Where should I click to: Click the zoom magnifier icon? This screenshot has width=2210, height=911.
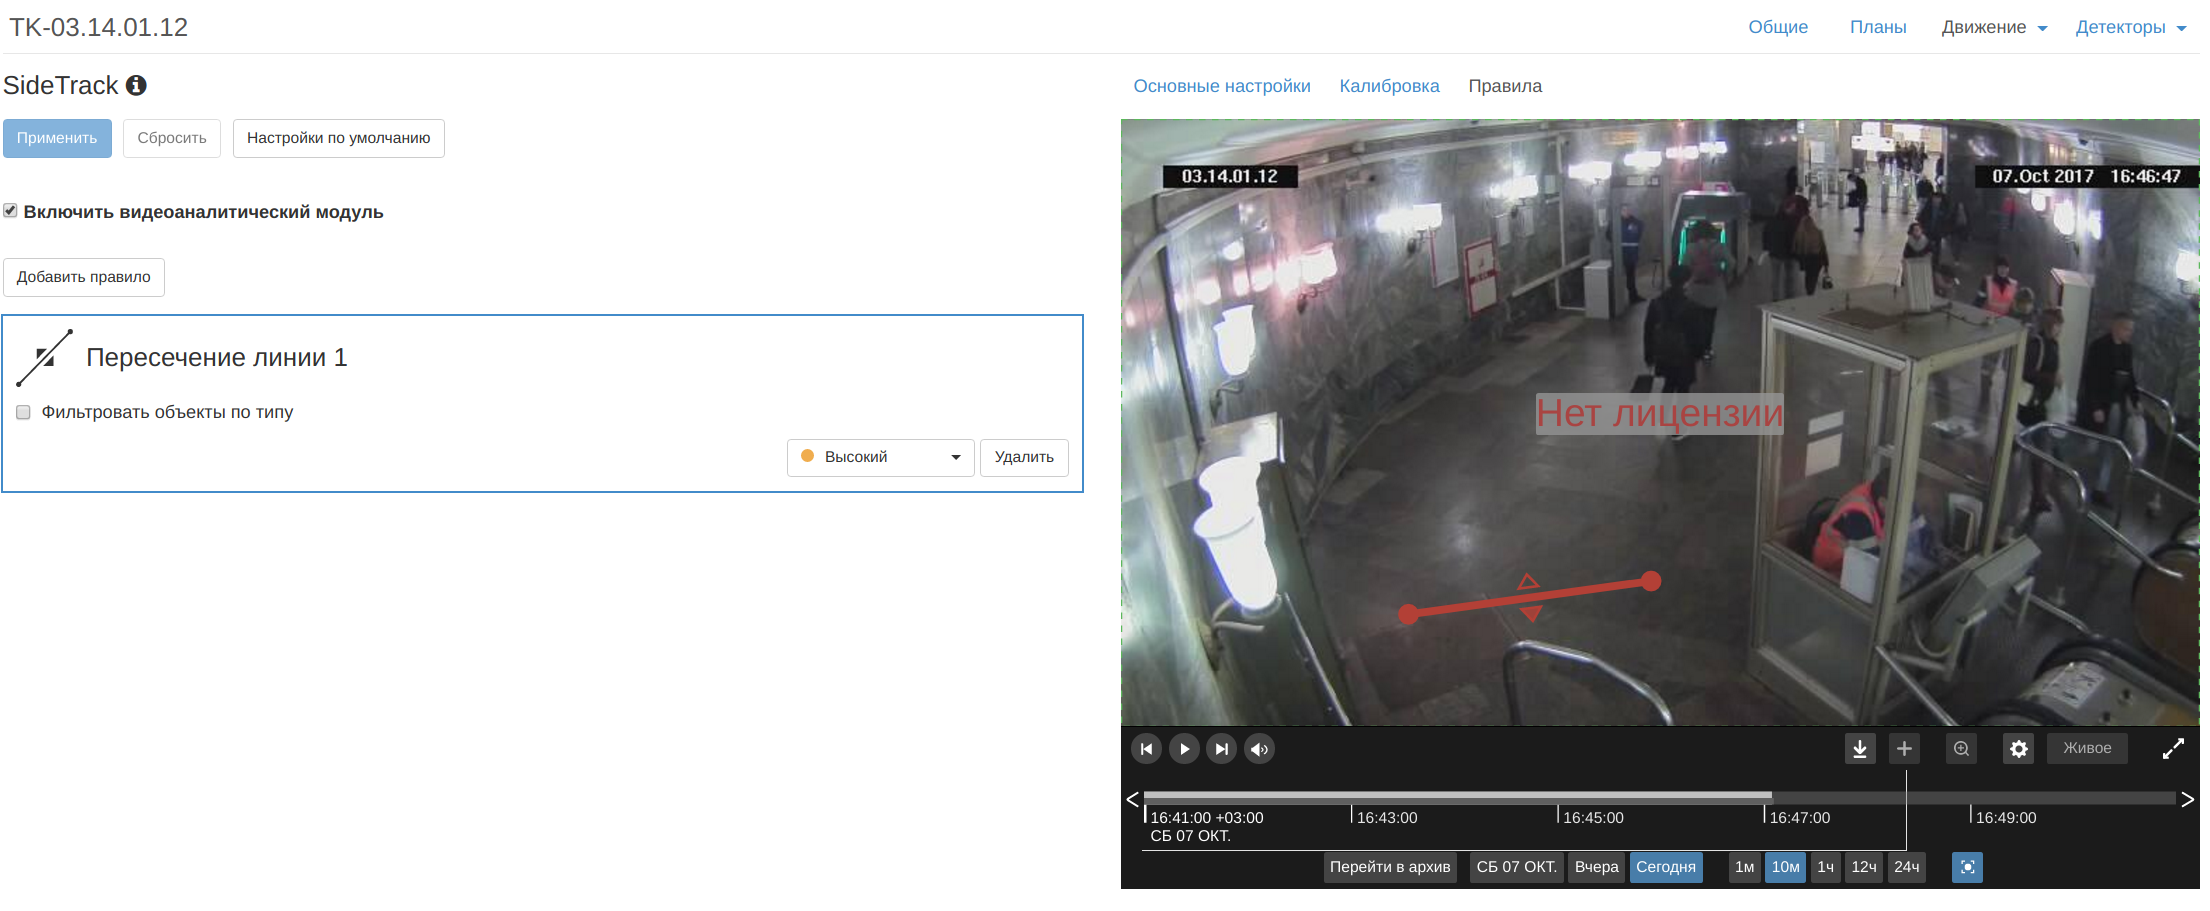click(x=1961, y=749)
